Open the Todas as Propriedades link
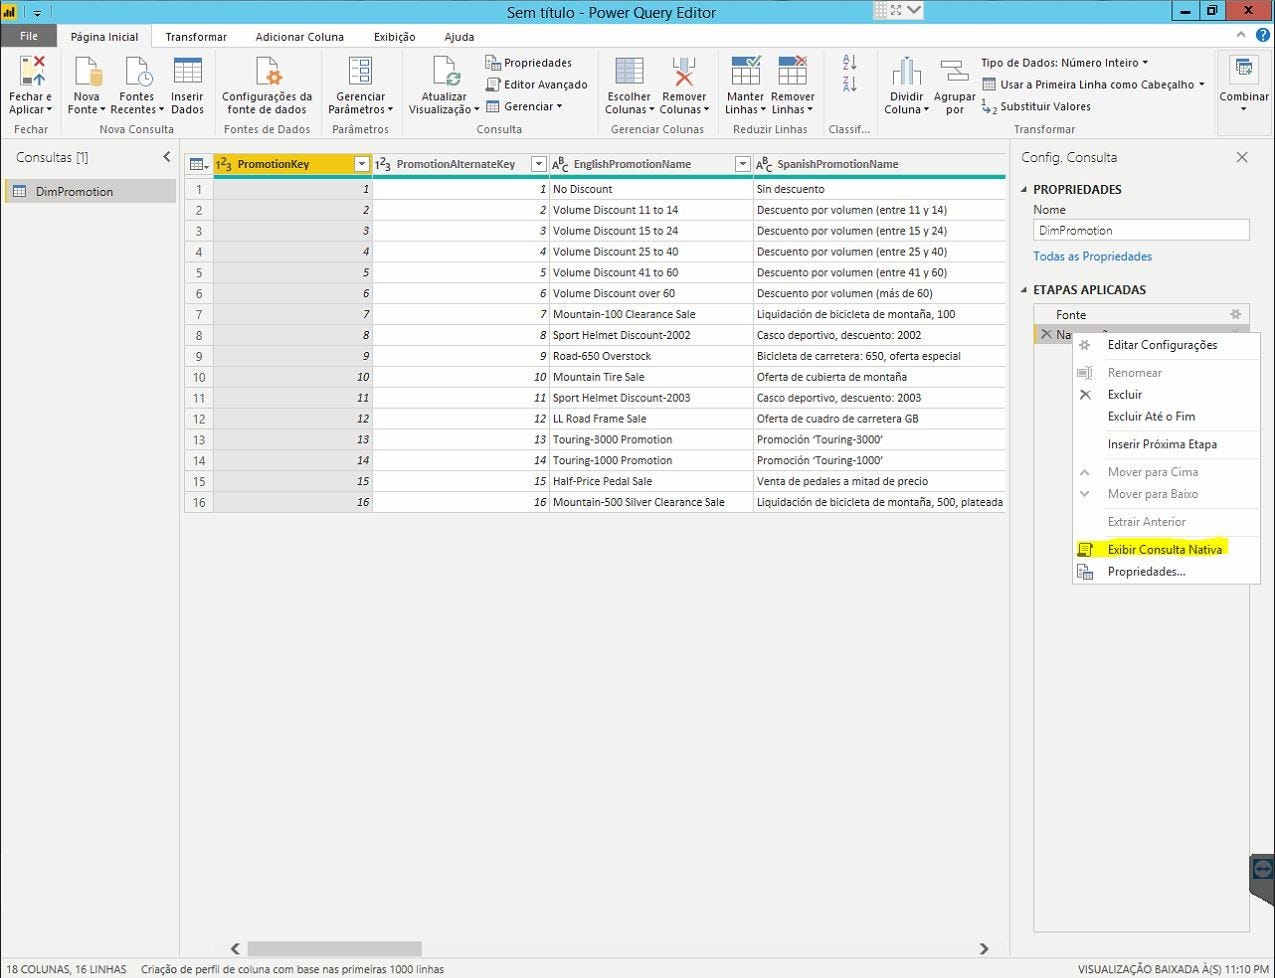 tap(1092, 257)
